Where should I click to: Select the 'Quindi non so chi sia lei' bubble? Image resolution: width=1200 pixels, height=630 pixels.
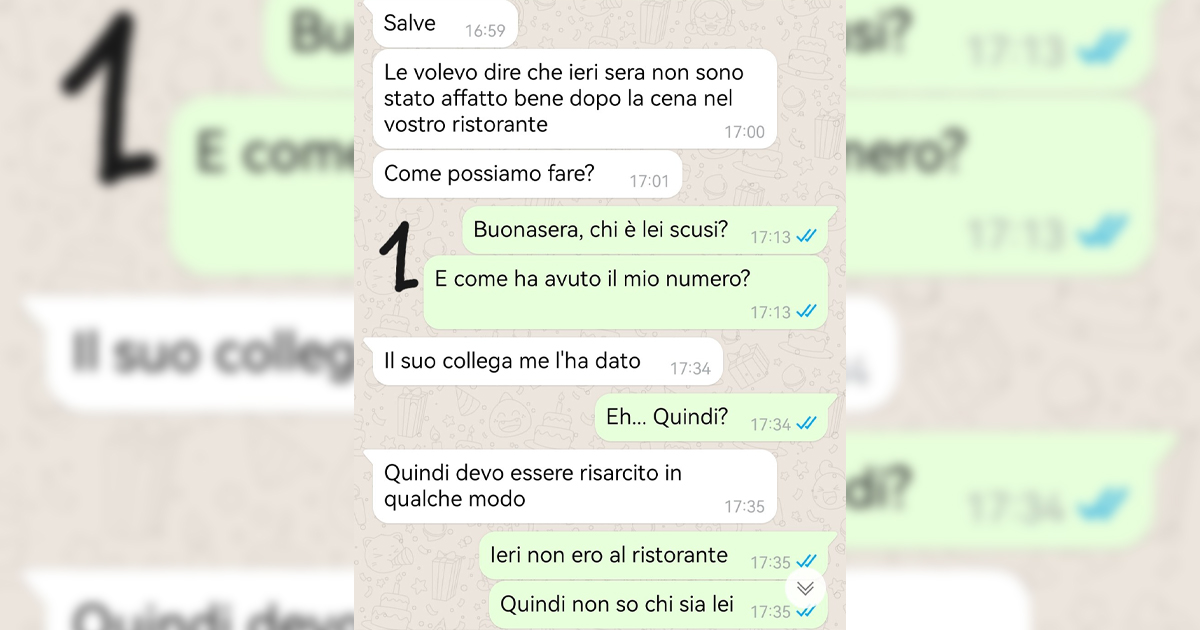(x=658, y=605)
